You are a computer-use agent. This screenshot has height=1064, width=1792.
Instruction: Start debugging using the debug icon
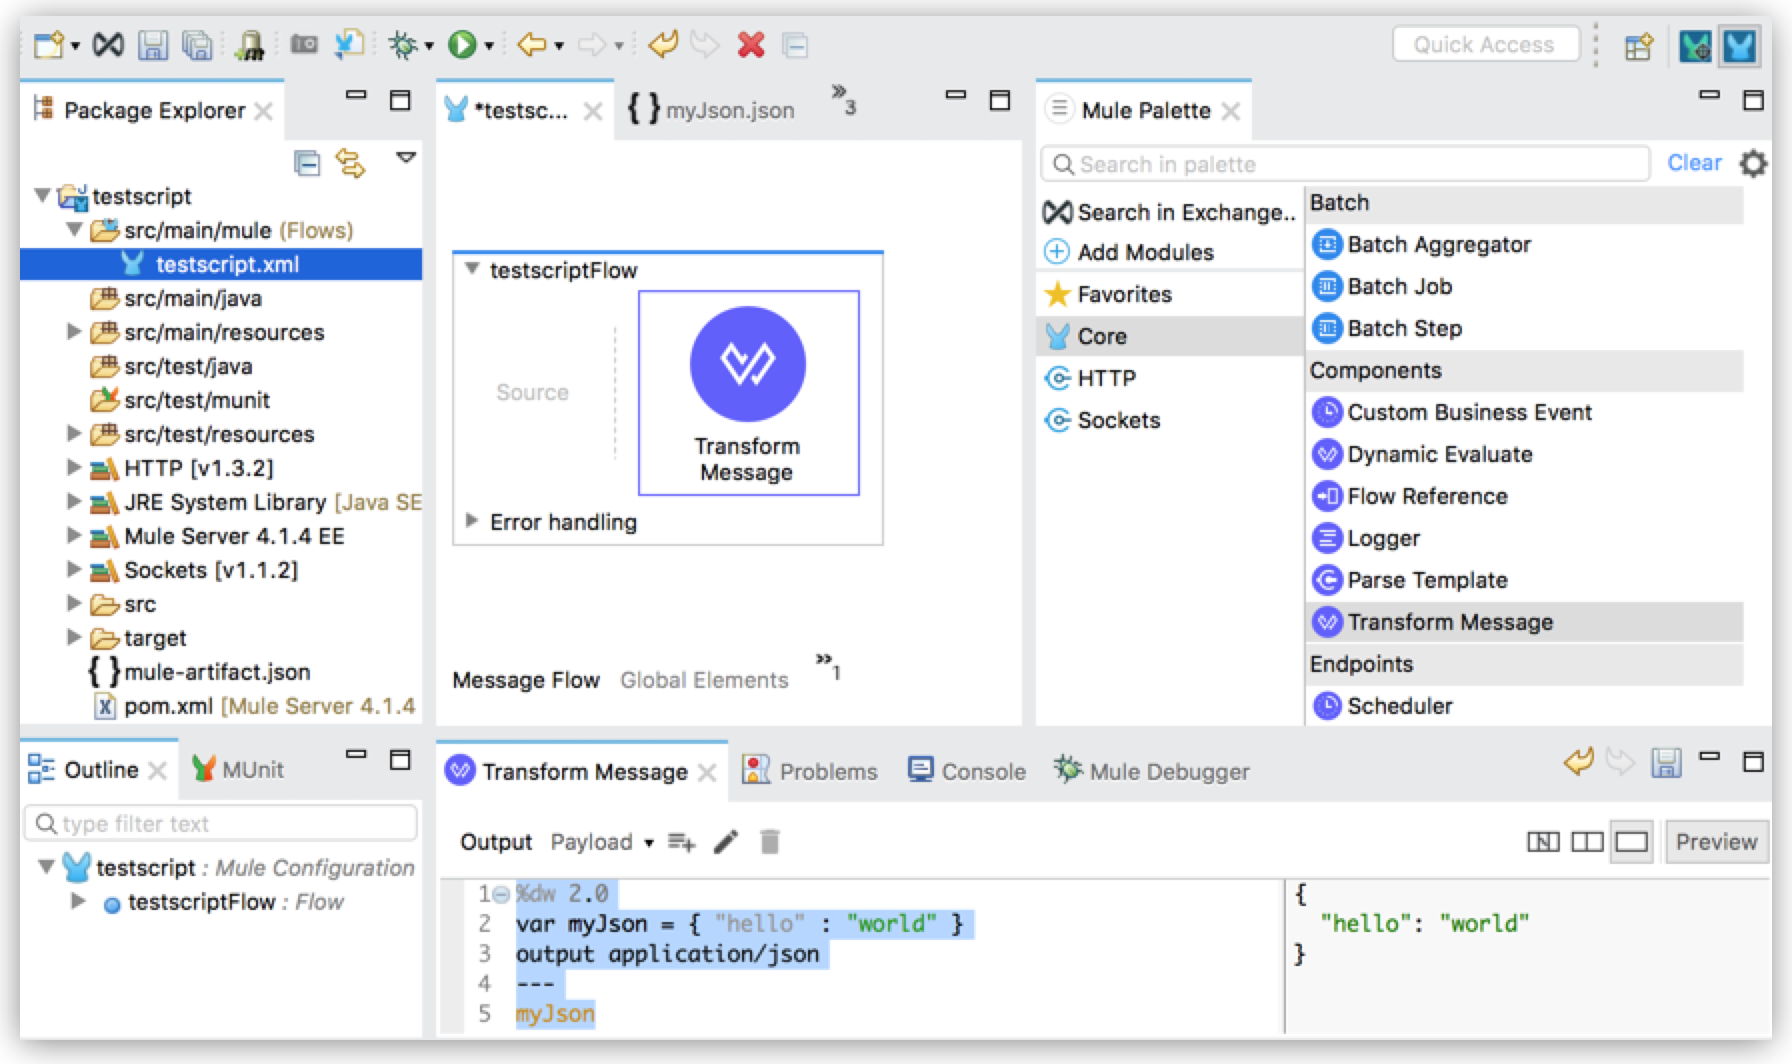pyautogui.click(x=404, y=44)
